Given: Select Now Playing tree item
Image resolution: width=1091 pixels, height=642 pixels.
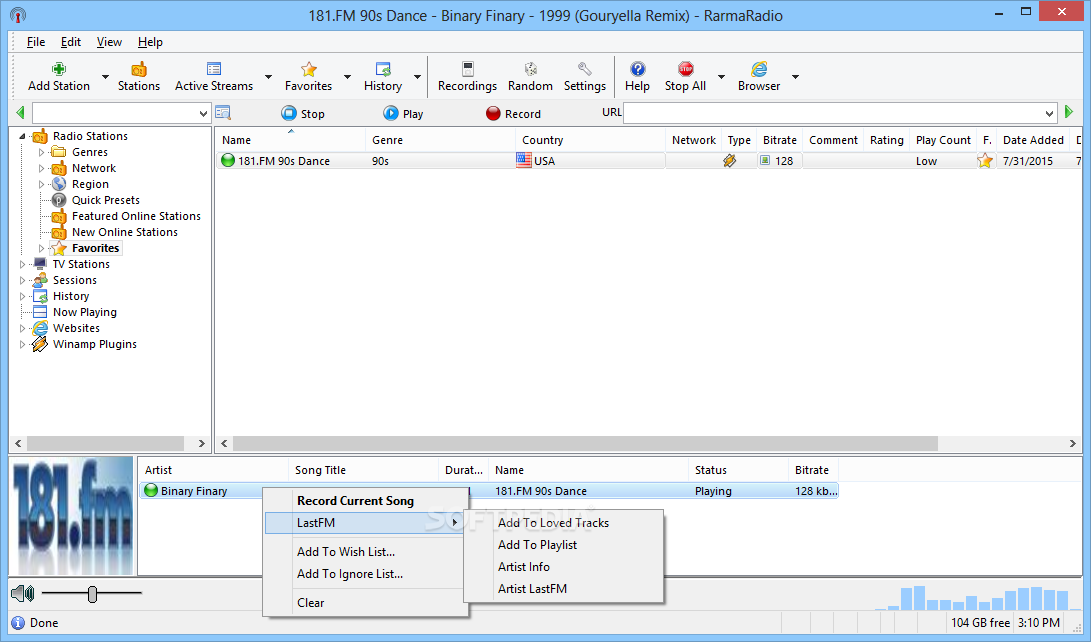Looking at the screenshot, I should coord(85,312).
